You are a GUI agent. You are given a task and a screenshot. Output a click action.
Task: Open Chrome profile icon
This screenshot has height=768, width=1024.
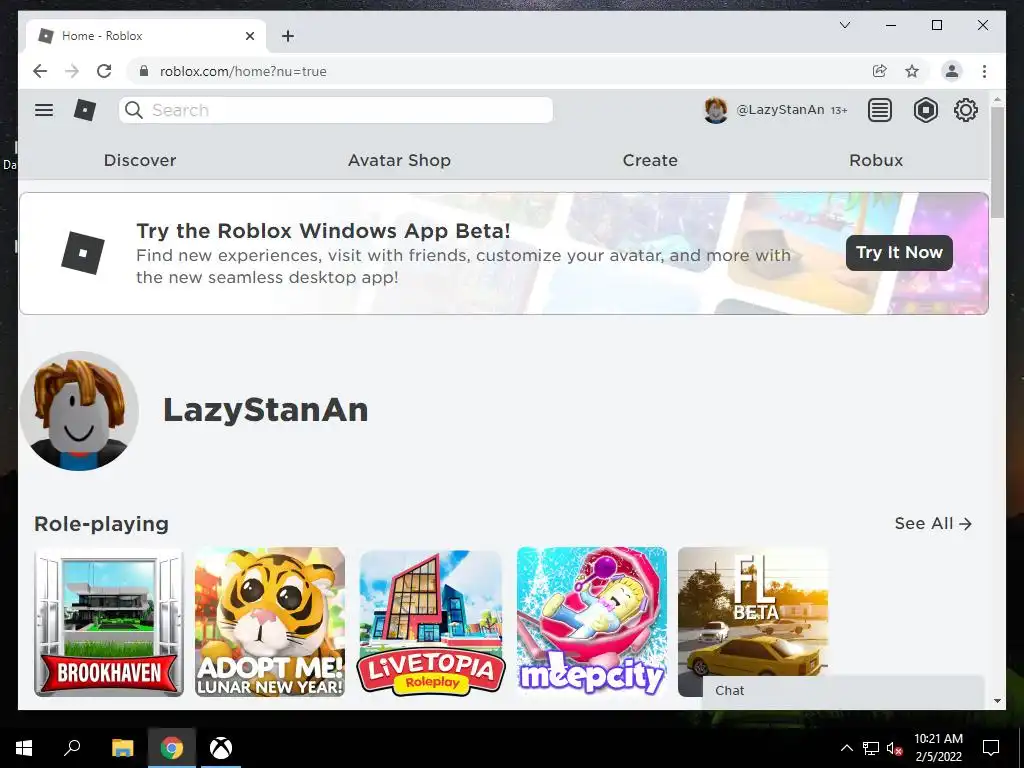952,71
